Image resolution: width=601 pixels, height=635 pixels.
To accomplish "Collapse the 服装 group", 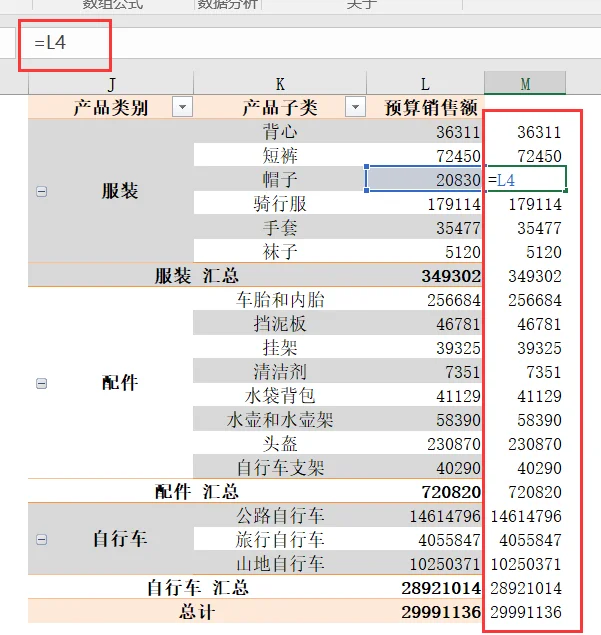I will point(41,191).
